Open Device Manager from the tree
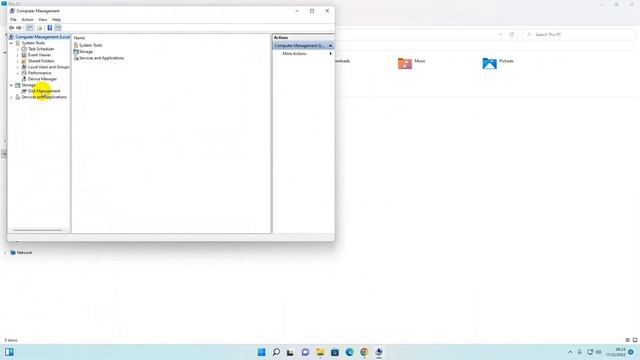The image size is (640, 360). pyautogui.click(x=42, y=79)
